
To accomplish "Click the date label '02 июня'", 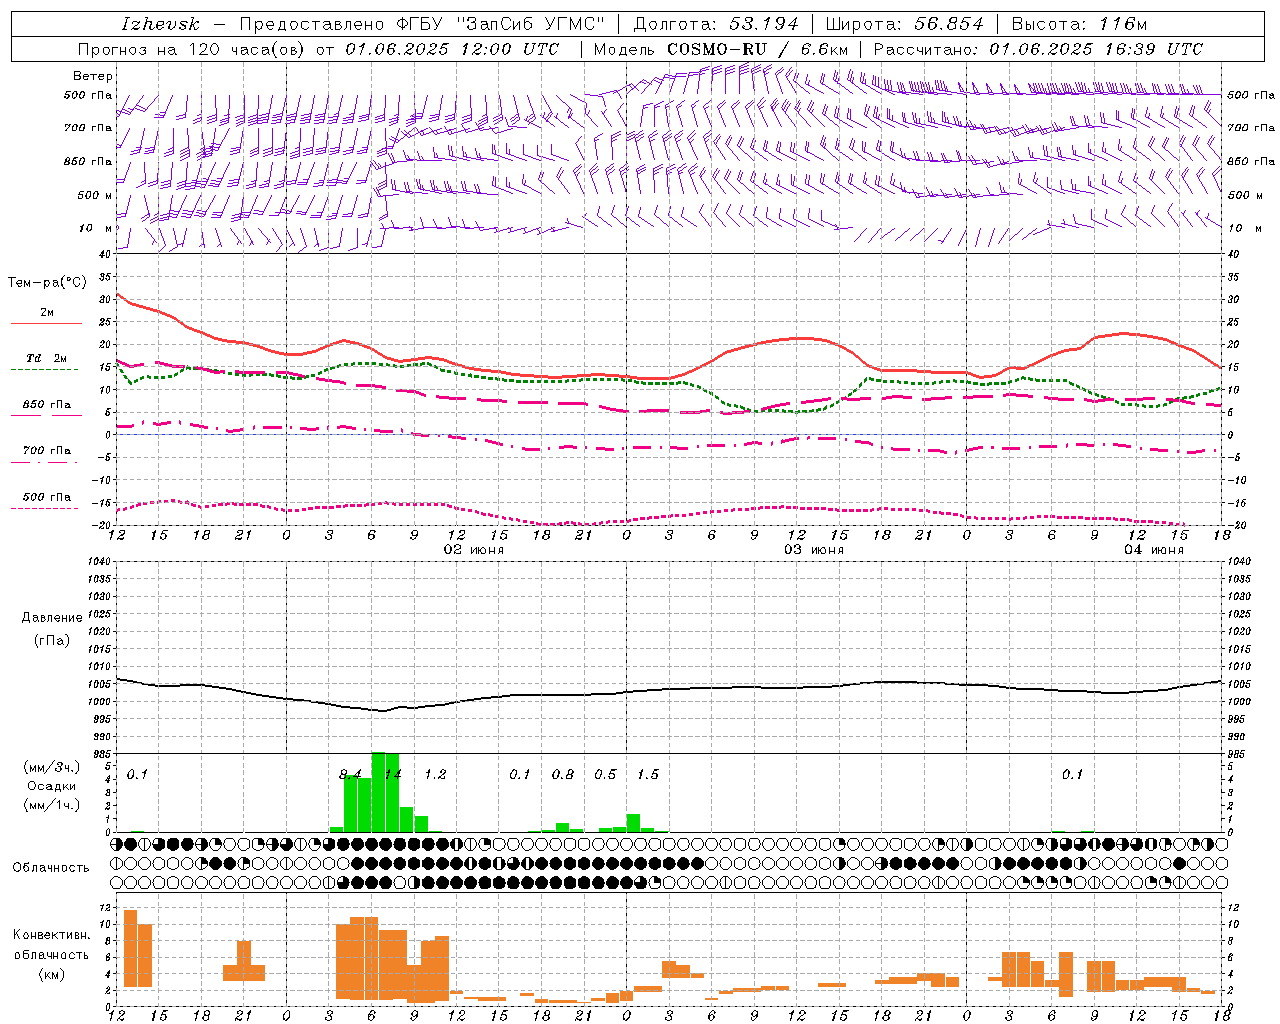I will [474, 550].
